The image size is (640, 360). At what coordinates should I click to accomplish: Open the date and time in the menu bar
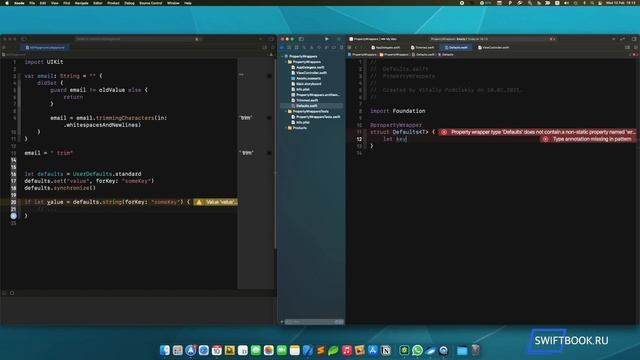620,3
